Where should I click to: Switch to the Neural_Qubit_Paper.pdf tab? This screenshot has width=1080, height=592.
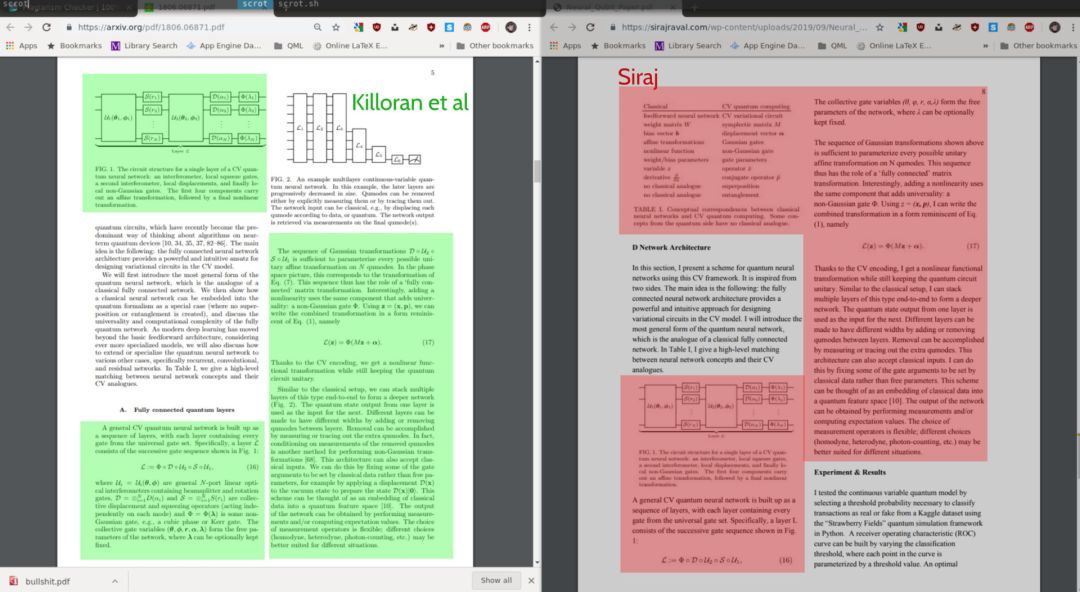click(x=613, y=7)
